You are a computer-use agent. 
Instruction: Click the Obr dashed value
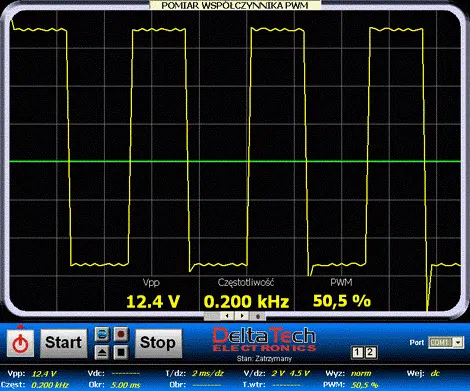point(207,385)
